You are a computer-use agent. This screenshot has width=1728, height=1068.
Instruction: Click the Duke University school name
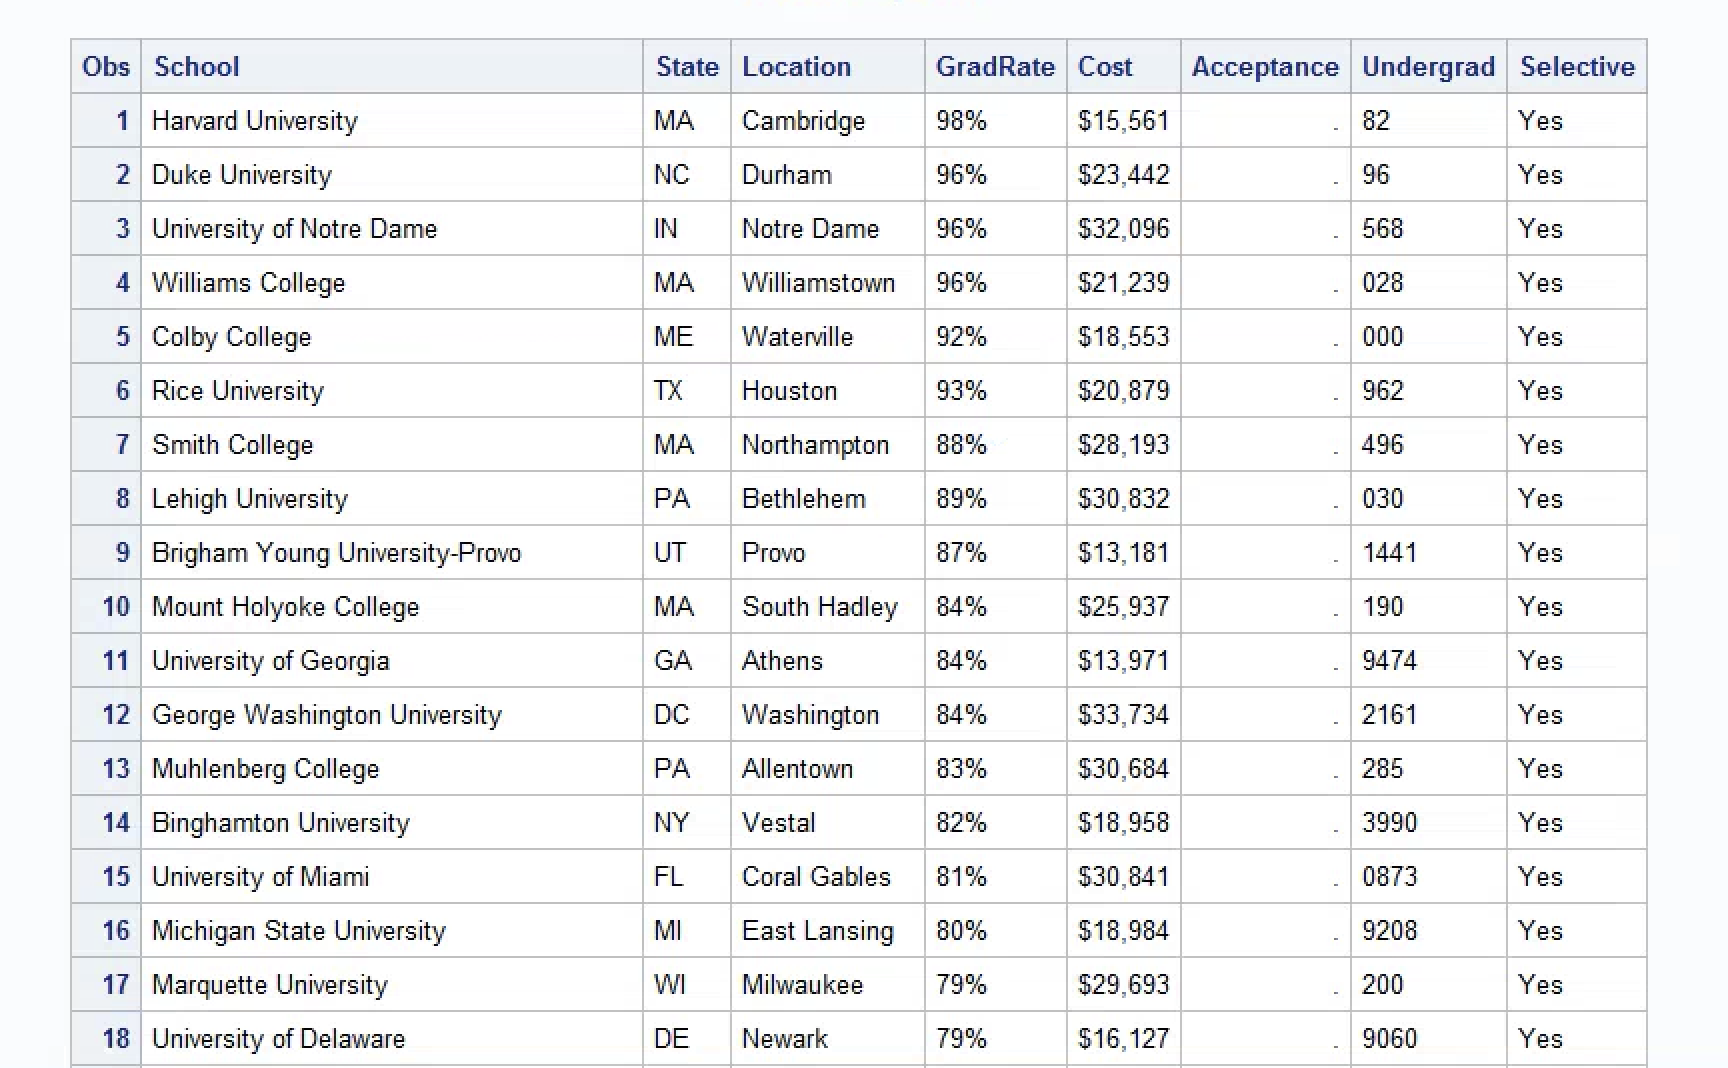pos(242,175)
